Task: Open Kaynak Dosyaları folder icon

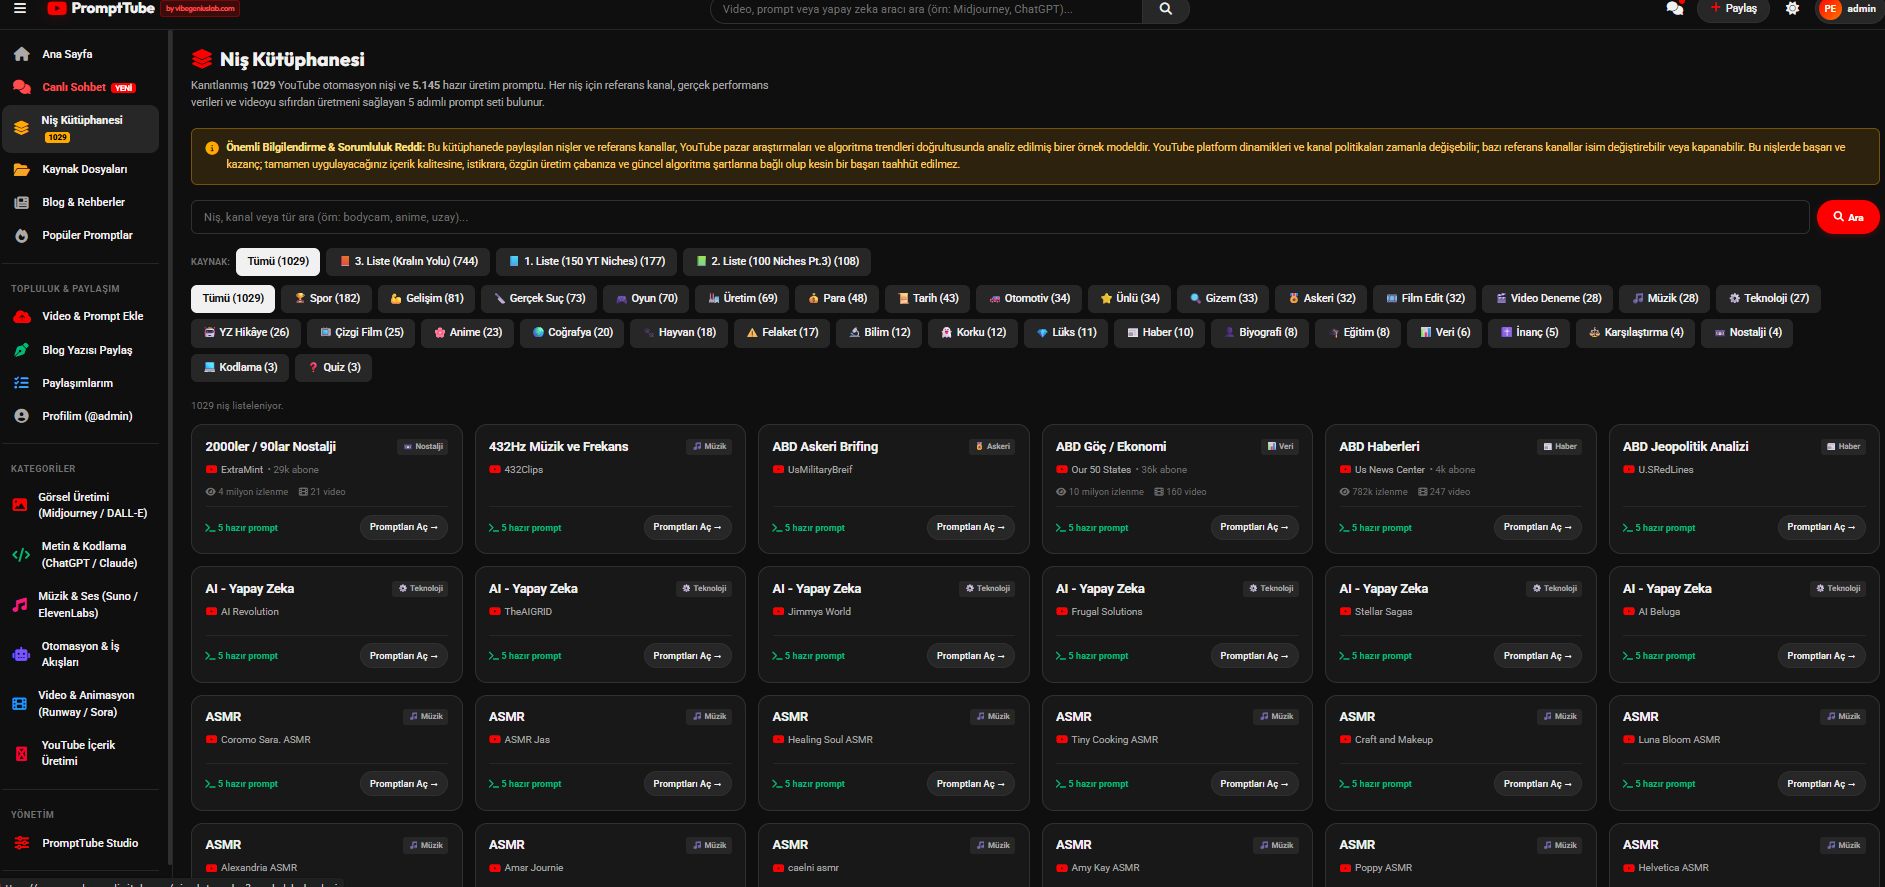Action: pos(21,169)
